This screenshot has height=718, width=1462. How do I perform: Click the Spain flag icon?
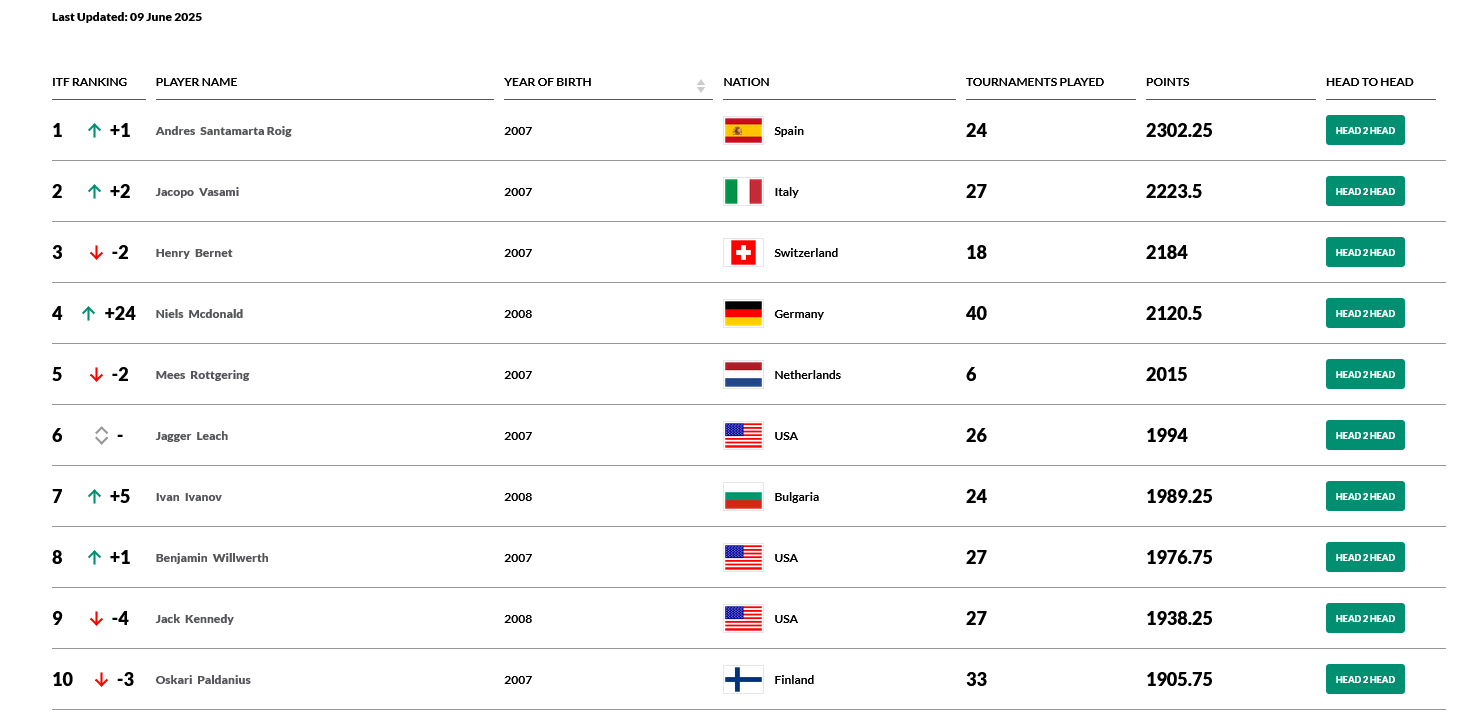743,131
